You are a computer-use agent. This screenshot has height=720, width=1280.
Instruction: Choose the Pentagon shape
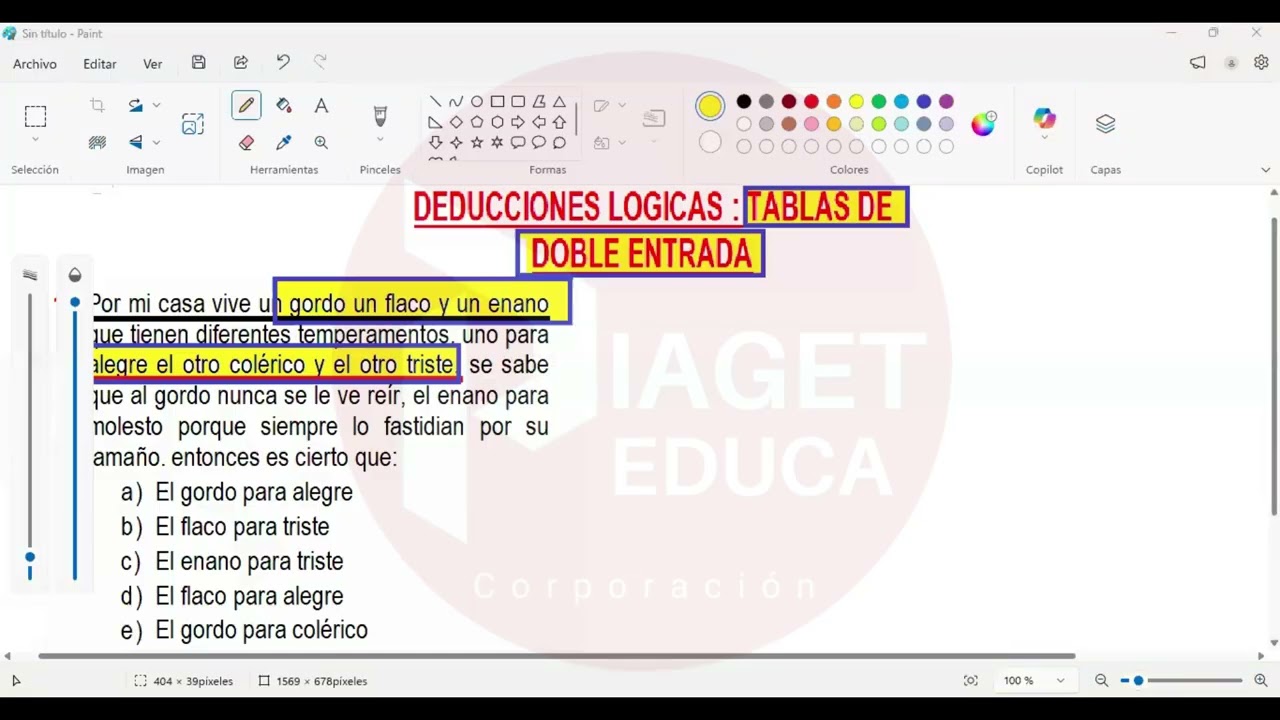click(x=477, y=122)
